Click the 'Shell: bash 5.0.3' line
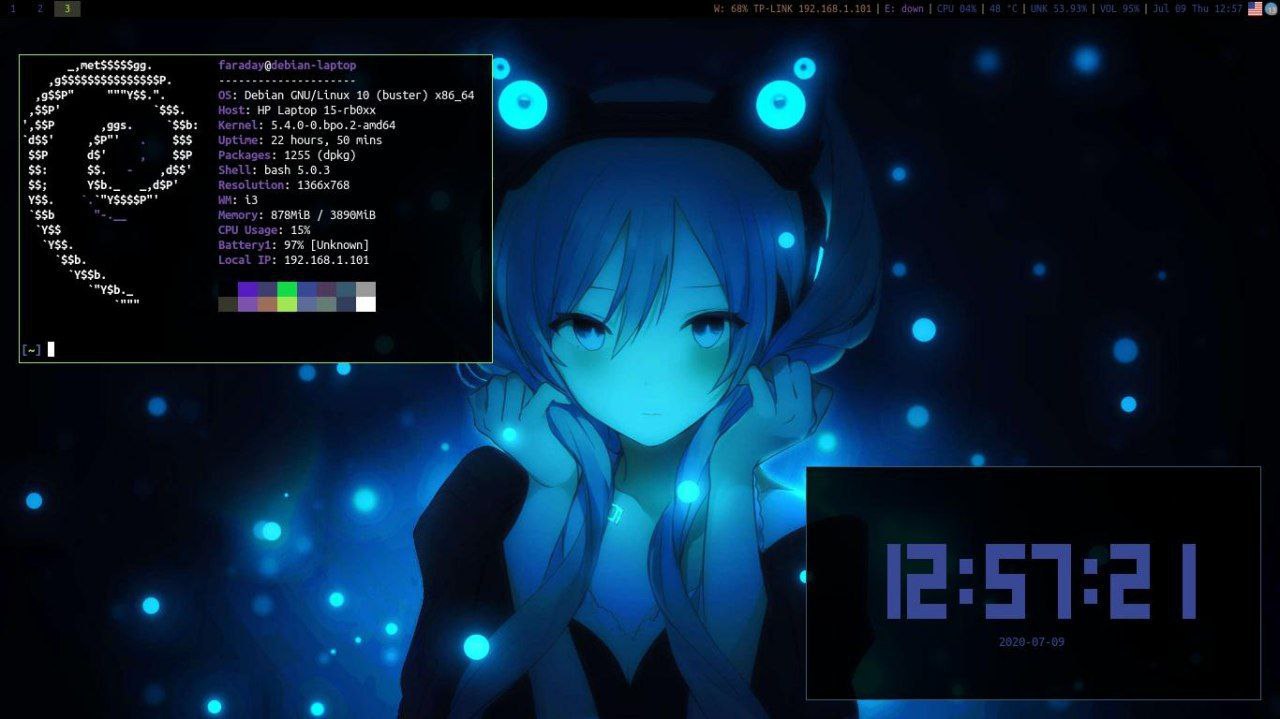 [x=274, y=170]
